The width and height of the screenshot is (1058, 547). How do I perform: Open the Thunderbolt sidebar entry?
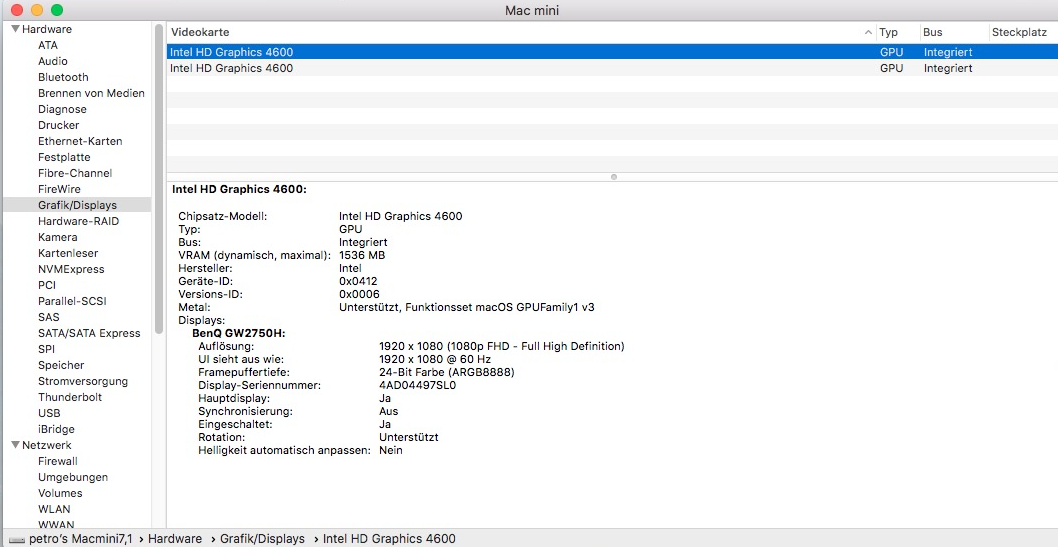70,397
